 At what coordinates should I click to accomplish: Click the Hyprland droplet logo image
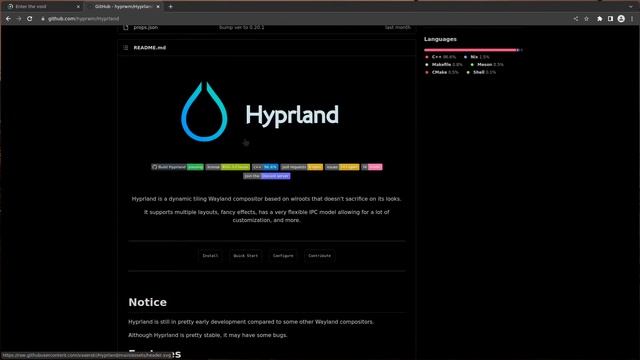(x=204, y=111)
